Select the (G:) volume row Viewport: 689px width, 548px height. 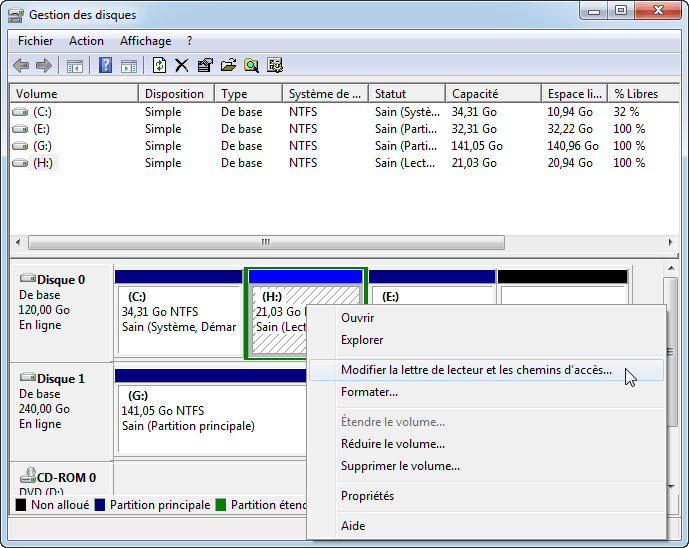pos(344,146)
